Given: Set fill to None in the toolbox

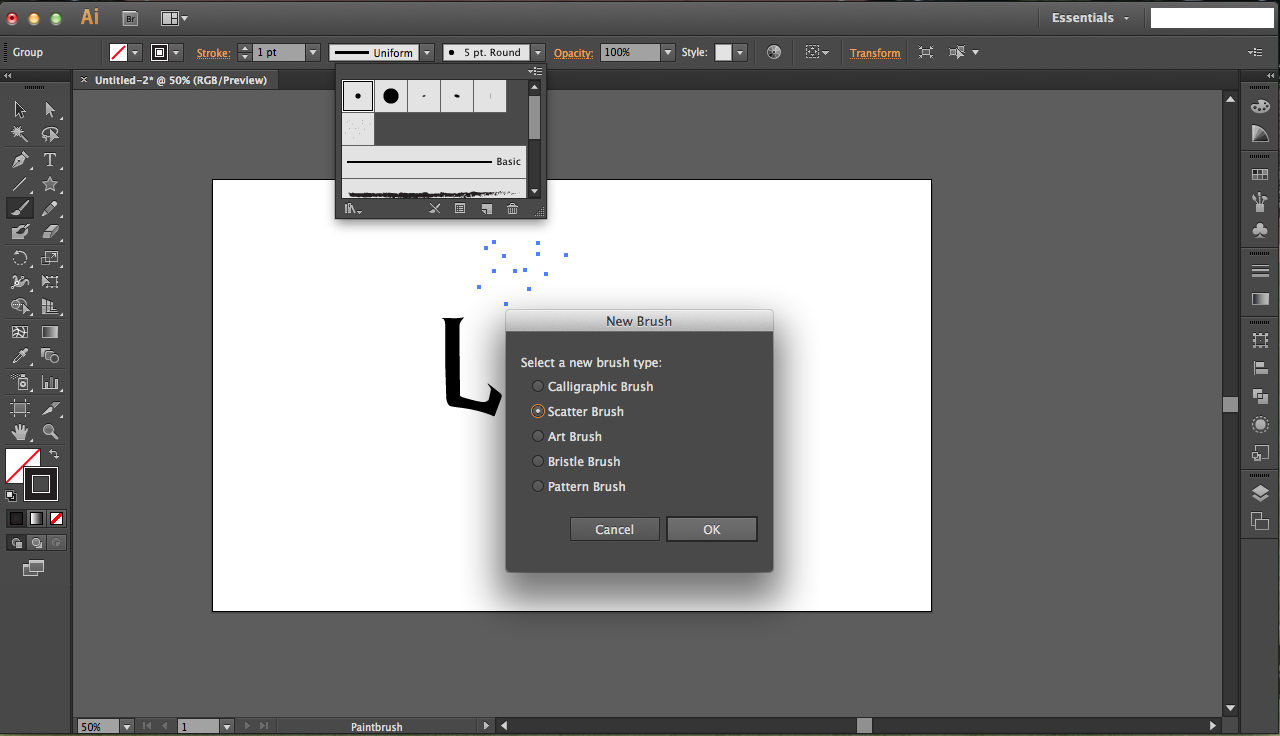Looking at the screenshot, I should [x=57, y=518].
